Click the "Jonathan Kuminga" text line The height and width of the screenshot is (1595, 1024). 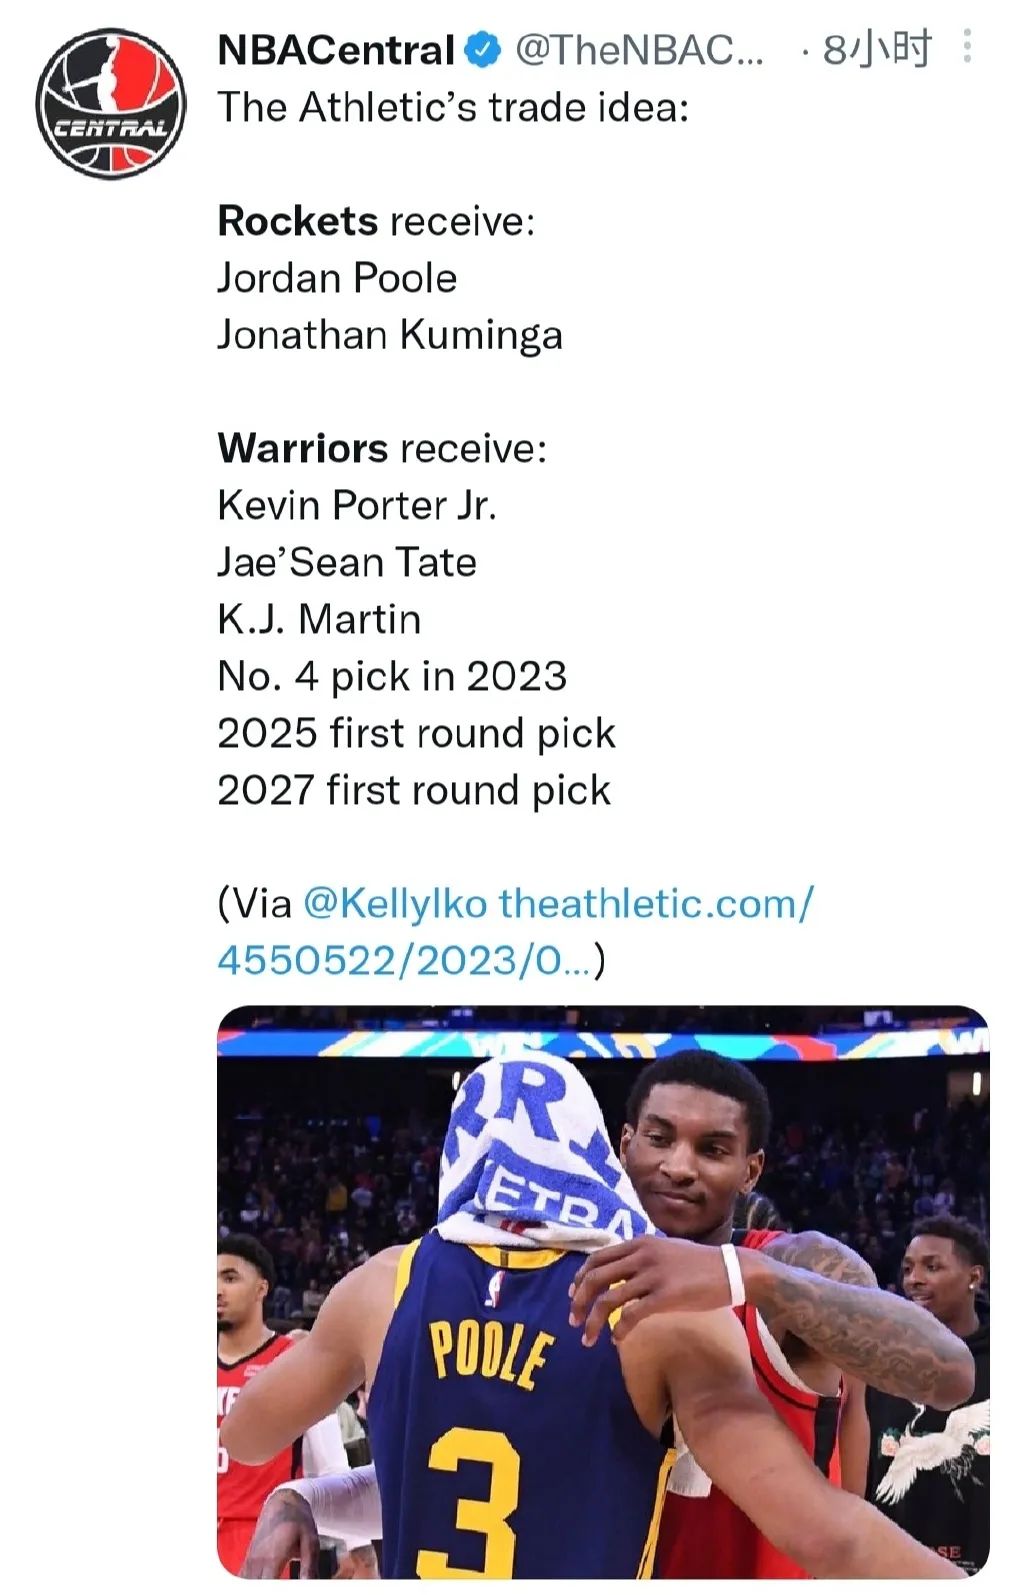390,335
